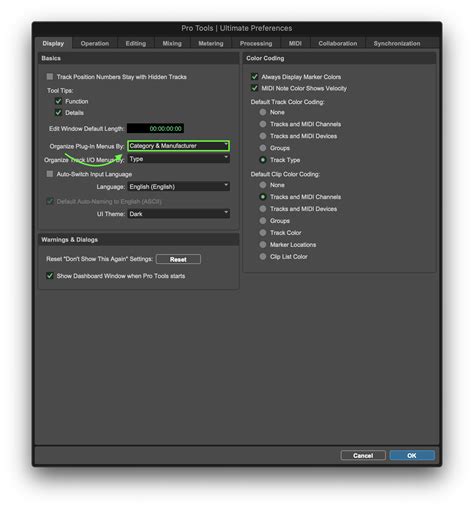Viewport: 474px width, 509px height.
Task: Click Default Auto-Naming to English checkbox
Action: click(x=50, y=201)
